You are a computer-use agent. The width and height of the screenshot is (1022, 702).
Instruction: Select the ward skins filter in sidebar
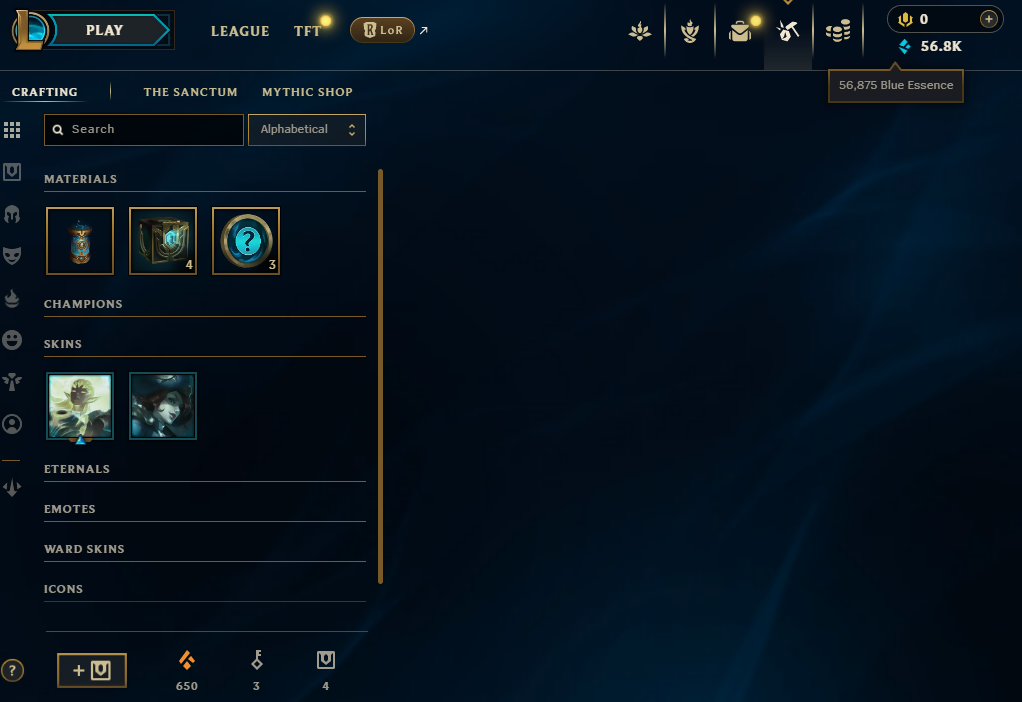coord(12,381)
